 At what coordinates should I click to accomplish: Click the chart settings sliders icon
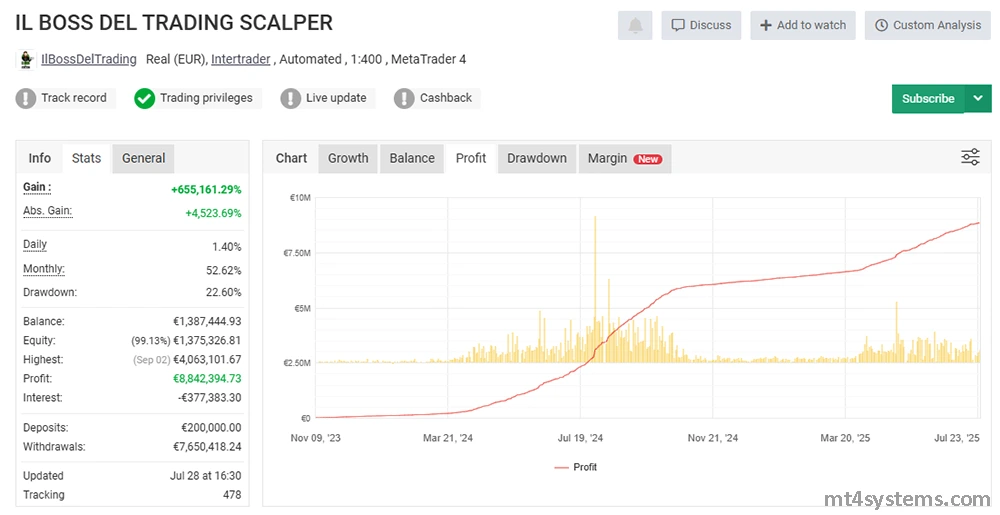(x=970, y=157)
